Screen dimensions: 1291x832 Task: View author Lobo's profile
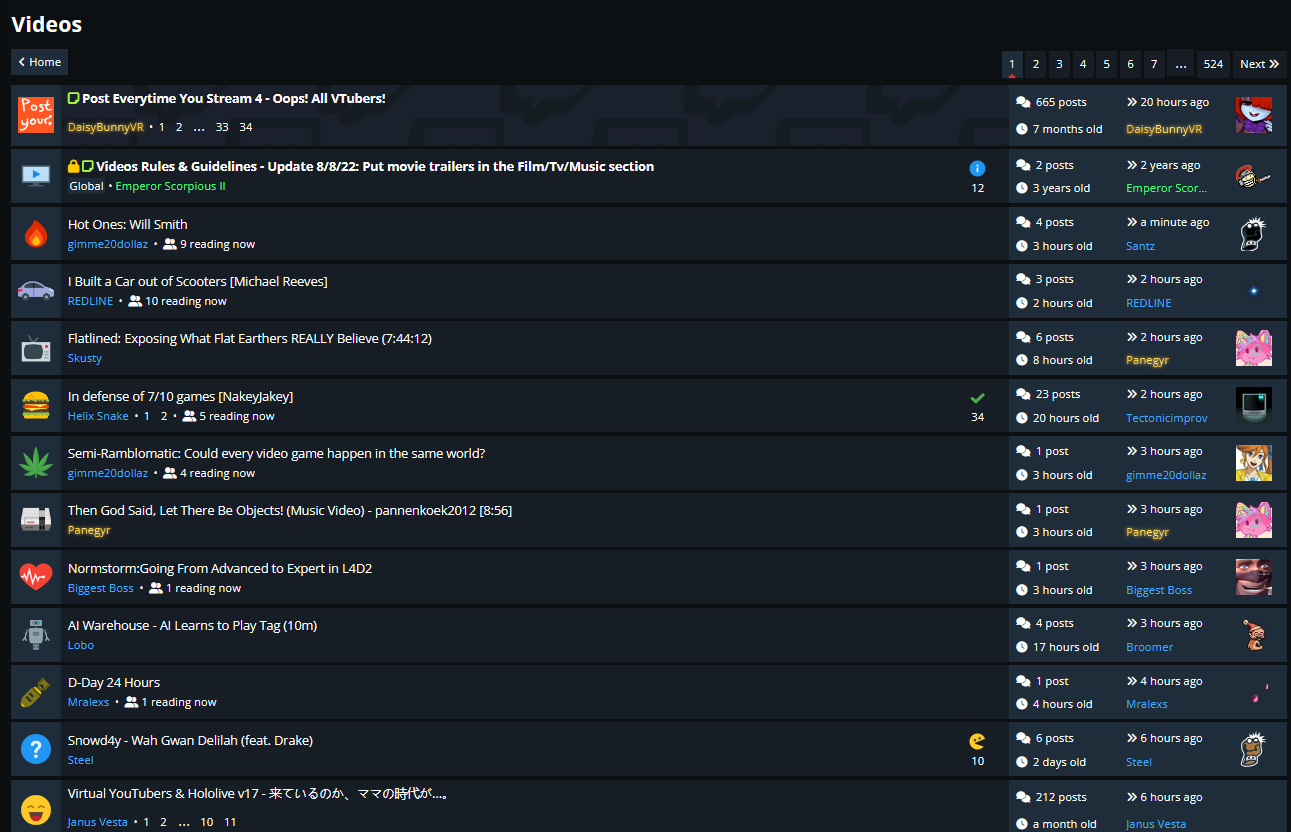[81, 645]
